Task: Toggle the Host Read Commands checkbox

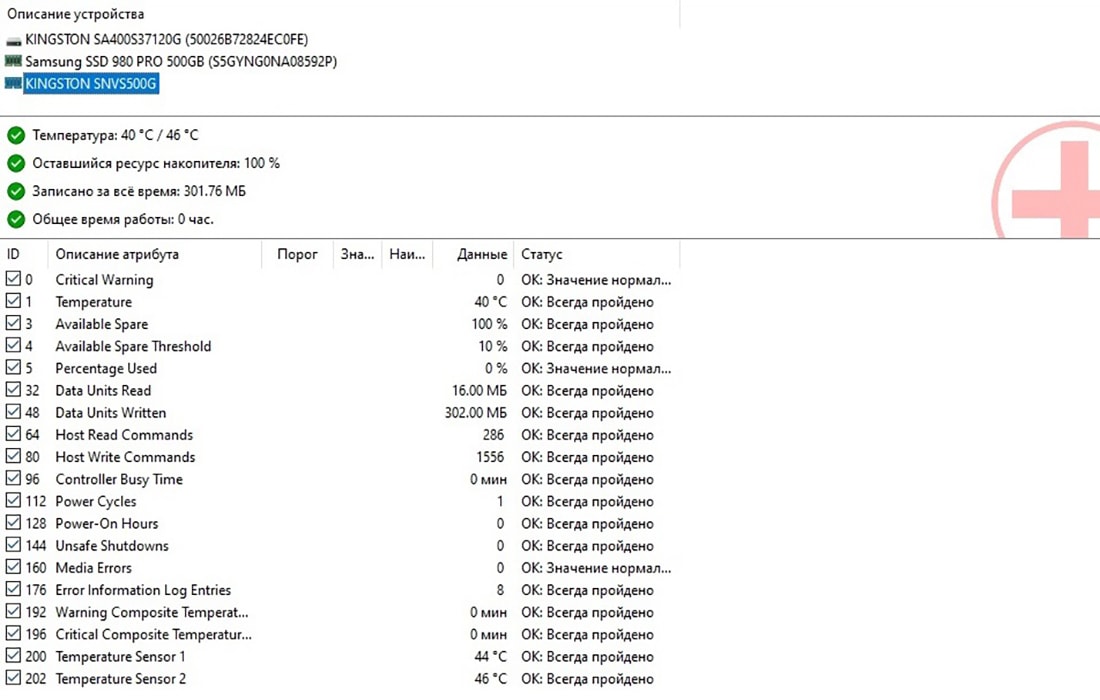Action: (x=13, y=433)
